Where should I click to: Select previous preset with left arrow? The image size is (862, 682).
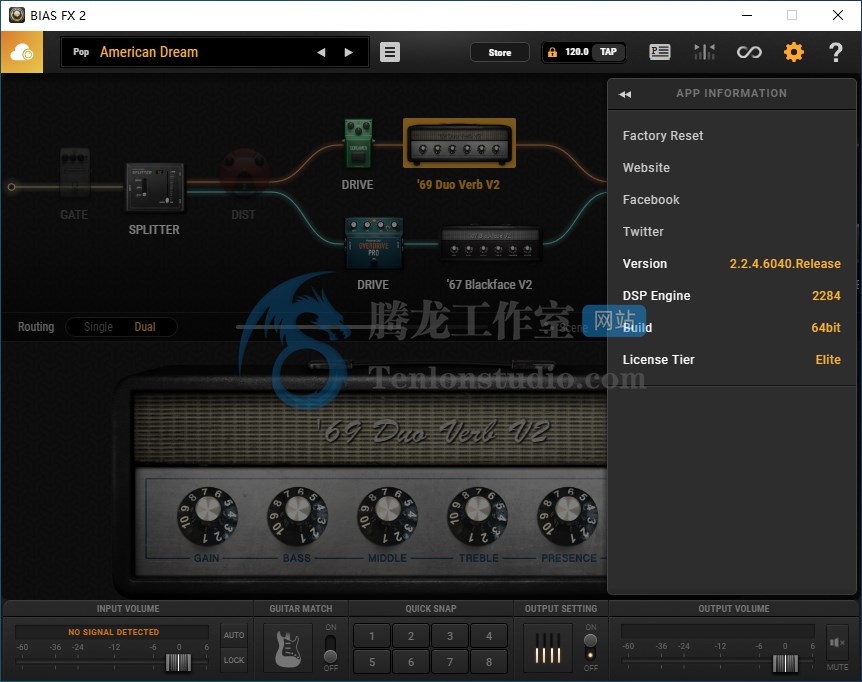click(321, 52)
